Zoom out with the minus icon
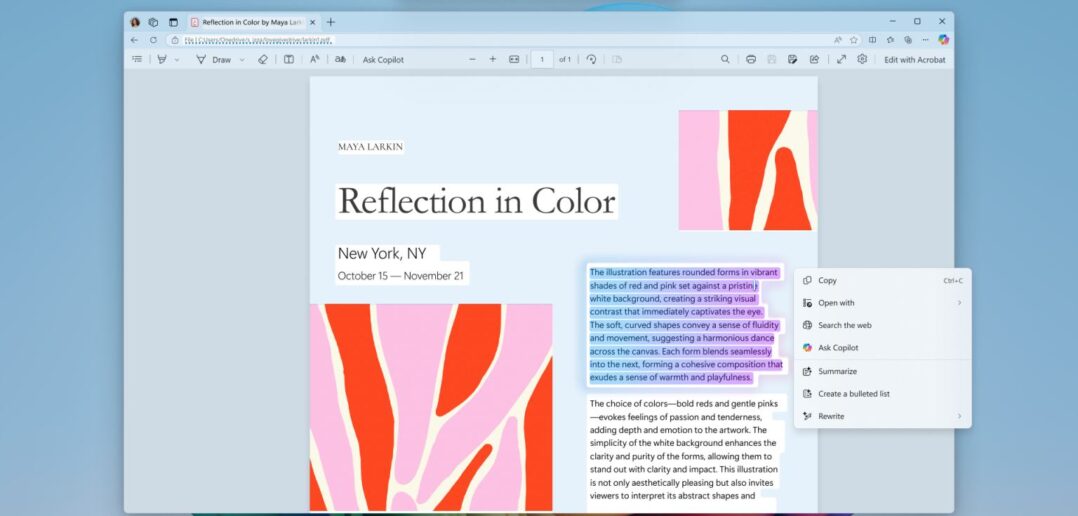 click(x=473, y=60)
